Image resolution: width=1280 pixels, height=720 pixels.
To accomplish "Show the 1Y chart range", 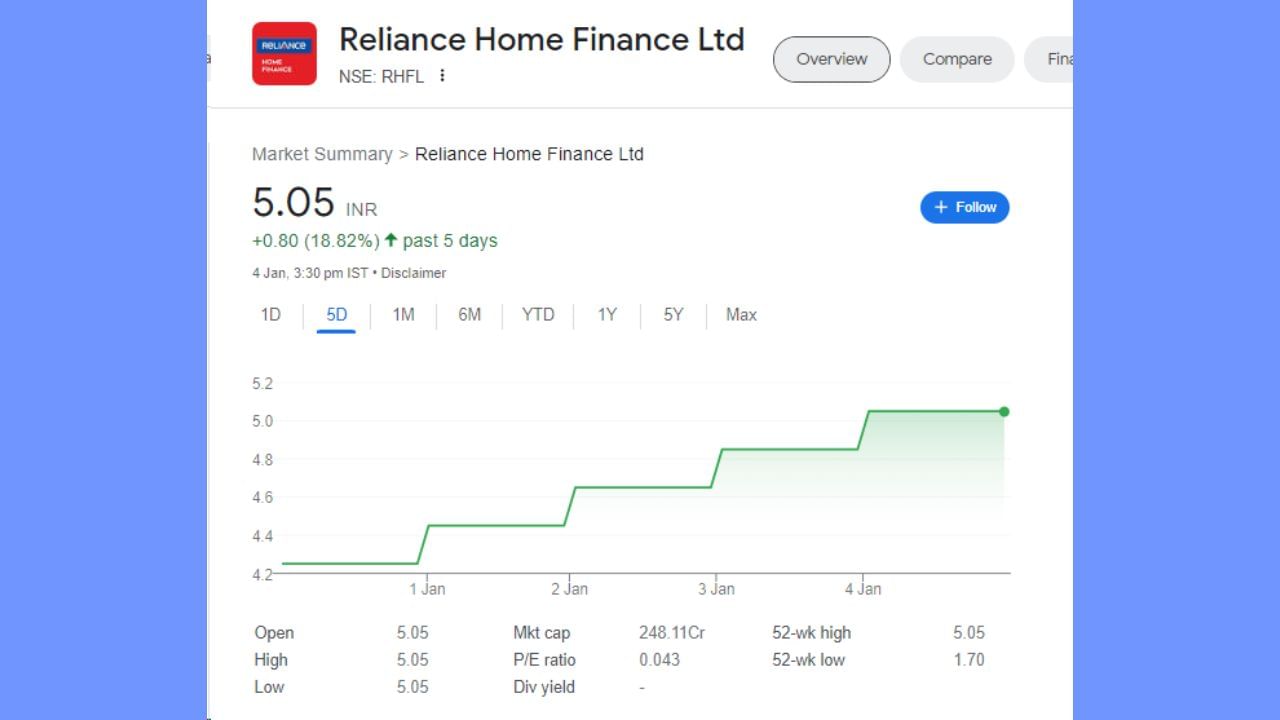I will [607, 315].
